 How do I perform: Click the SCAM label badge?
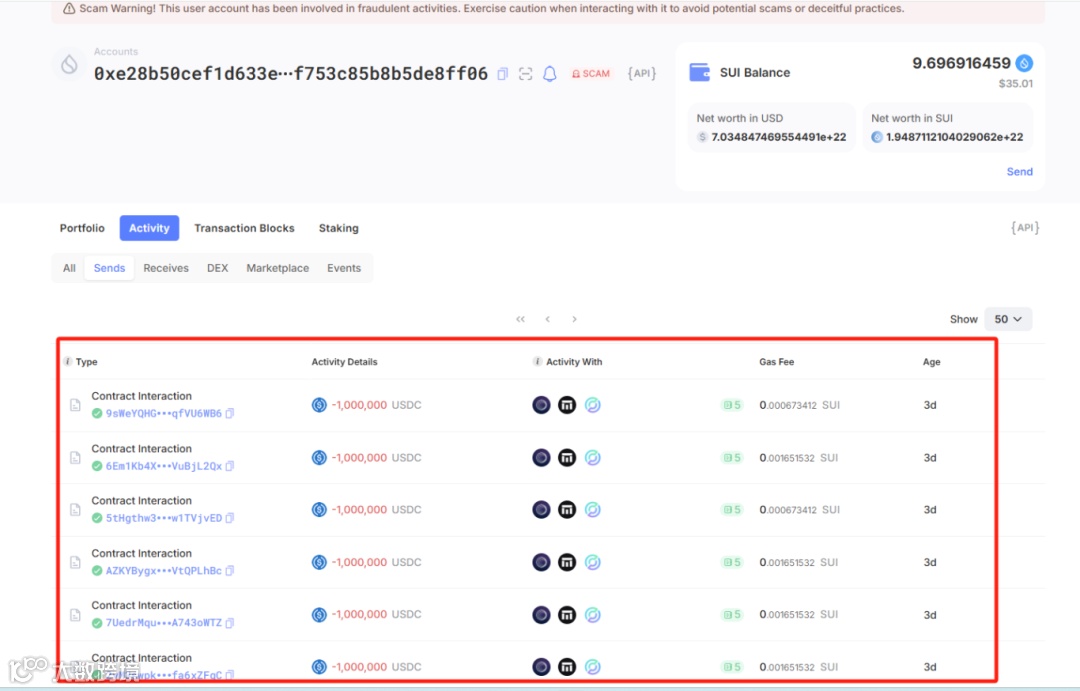pyautogui.click(x=591, y=74)
